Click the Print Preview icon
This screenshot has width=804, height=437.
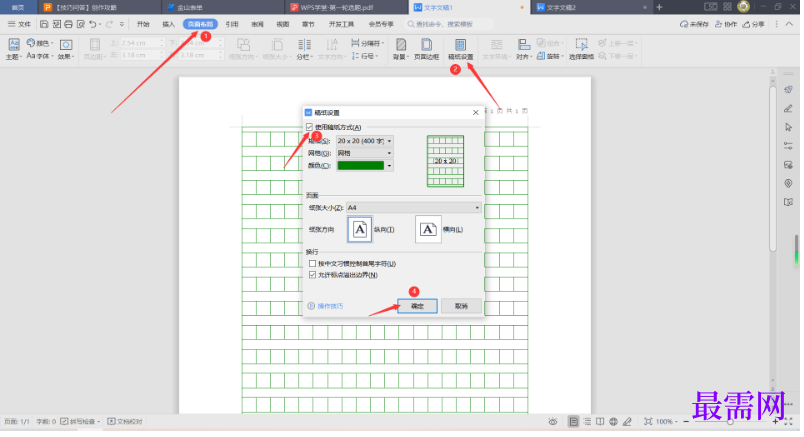click(x=81, y=24)
